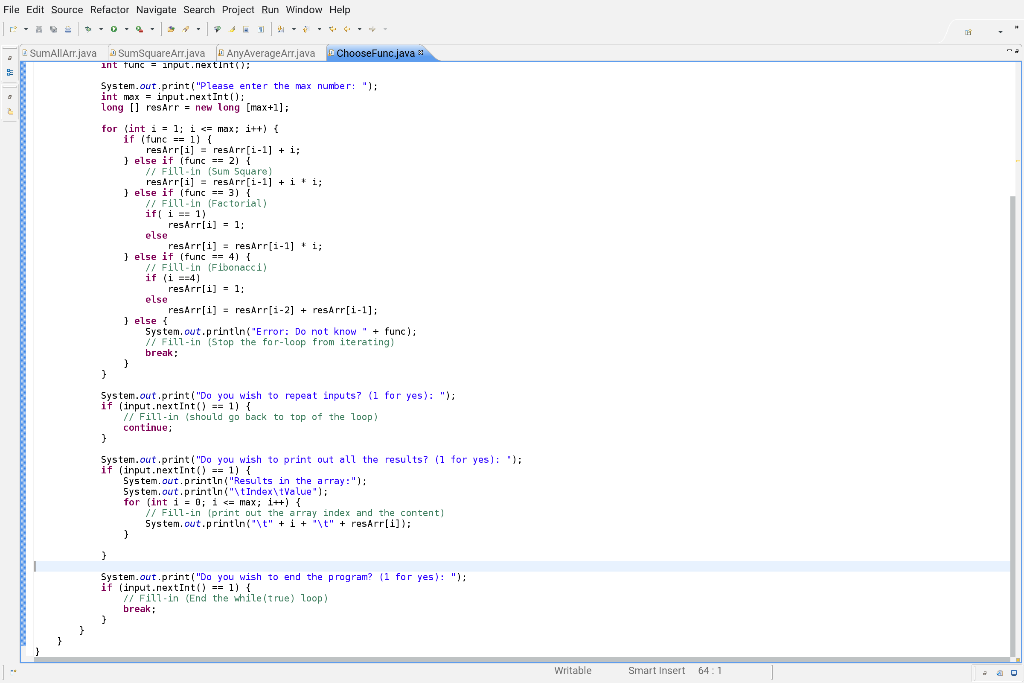
Task: Run the program with the green Run icon
Action: point(113,28)
